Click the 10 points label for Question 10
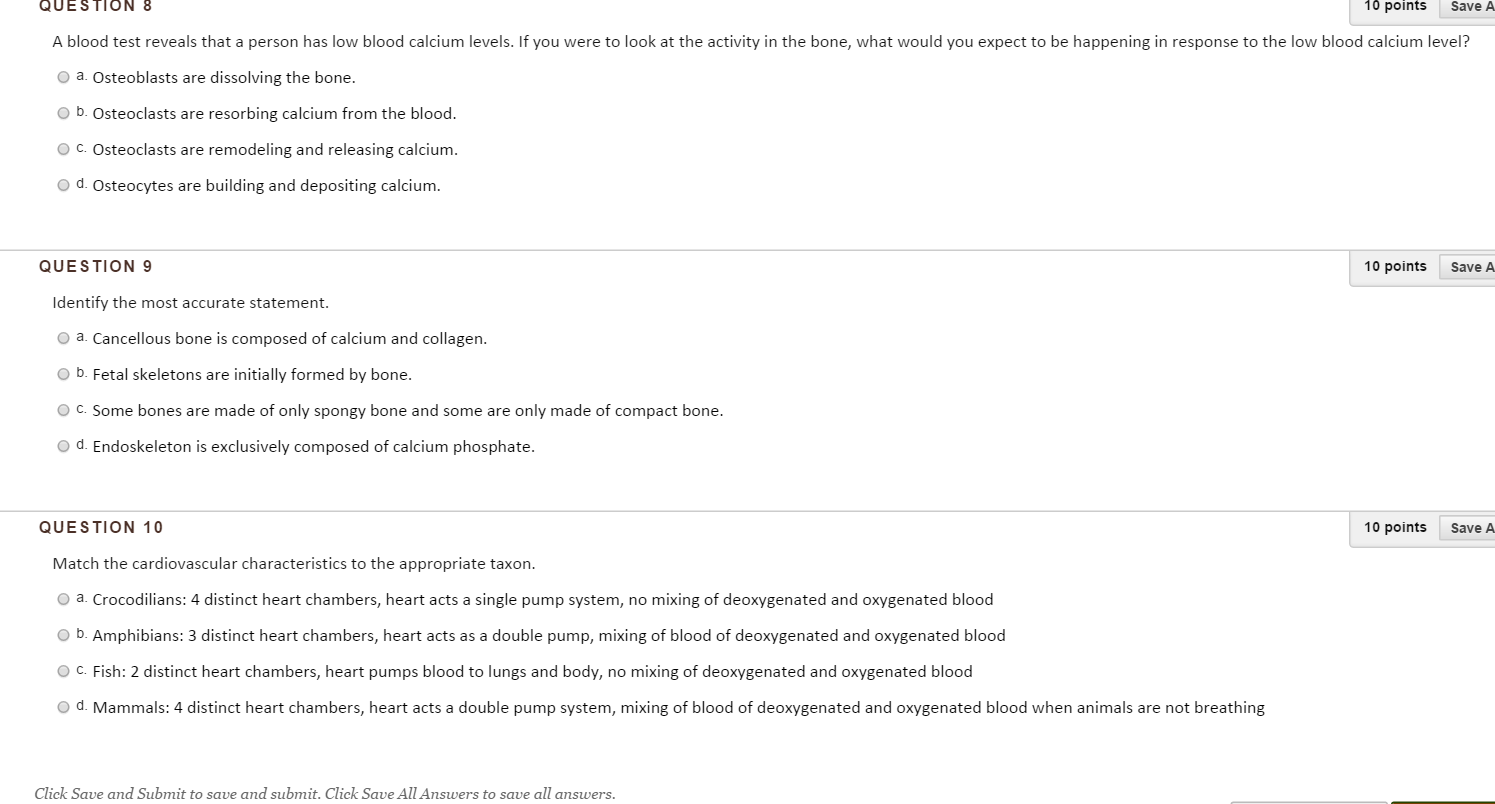Screen dimensions: 1495x804 click(x=1394, y=527)
